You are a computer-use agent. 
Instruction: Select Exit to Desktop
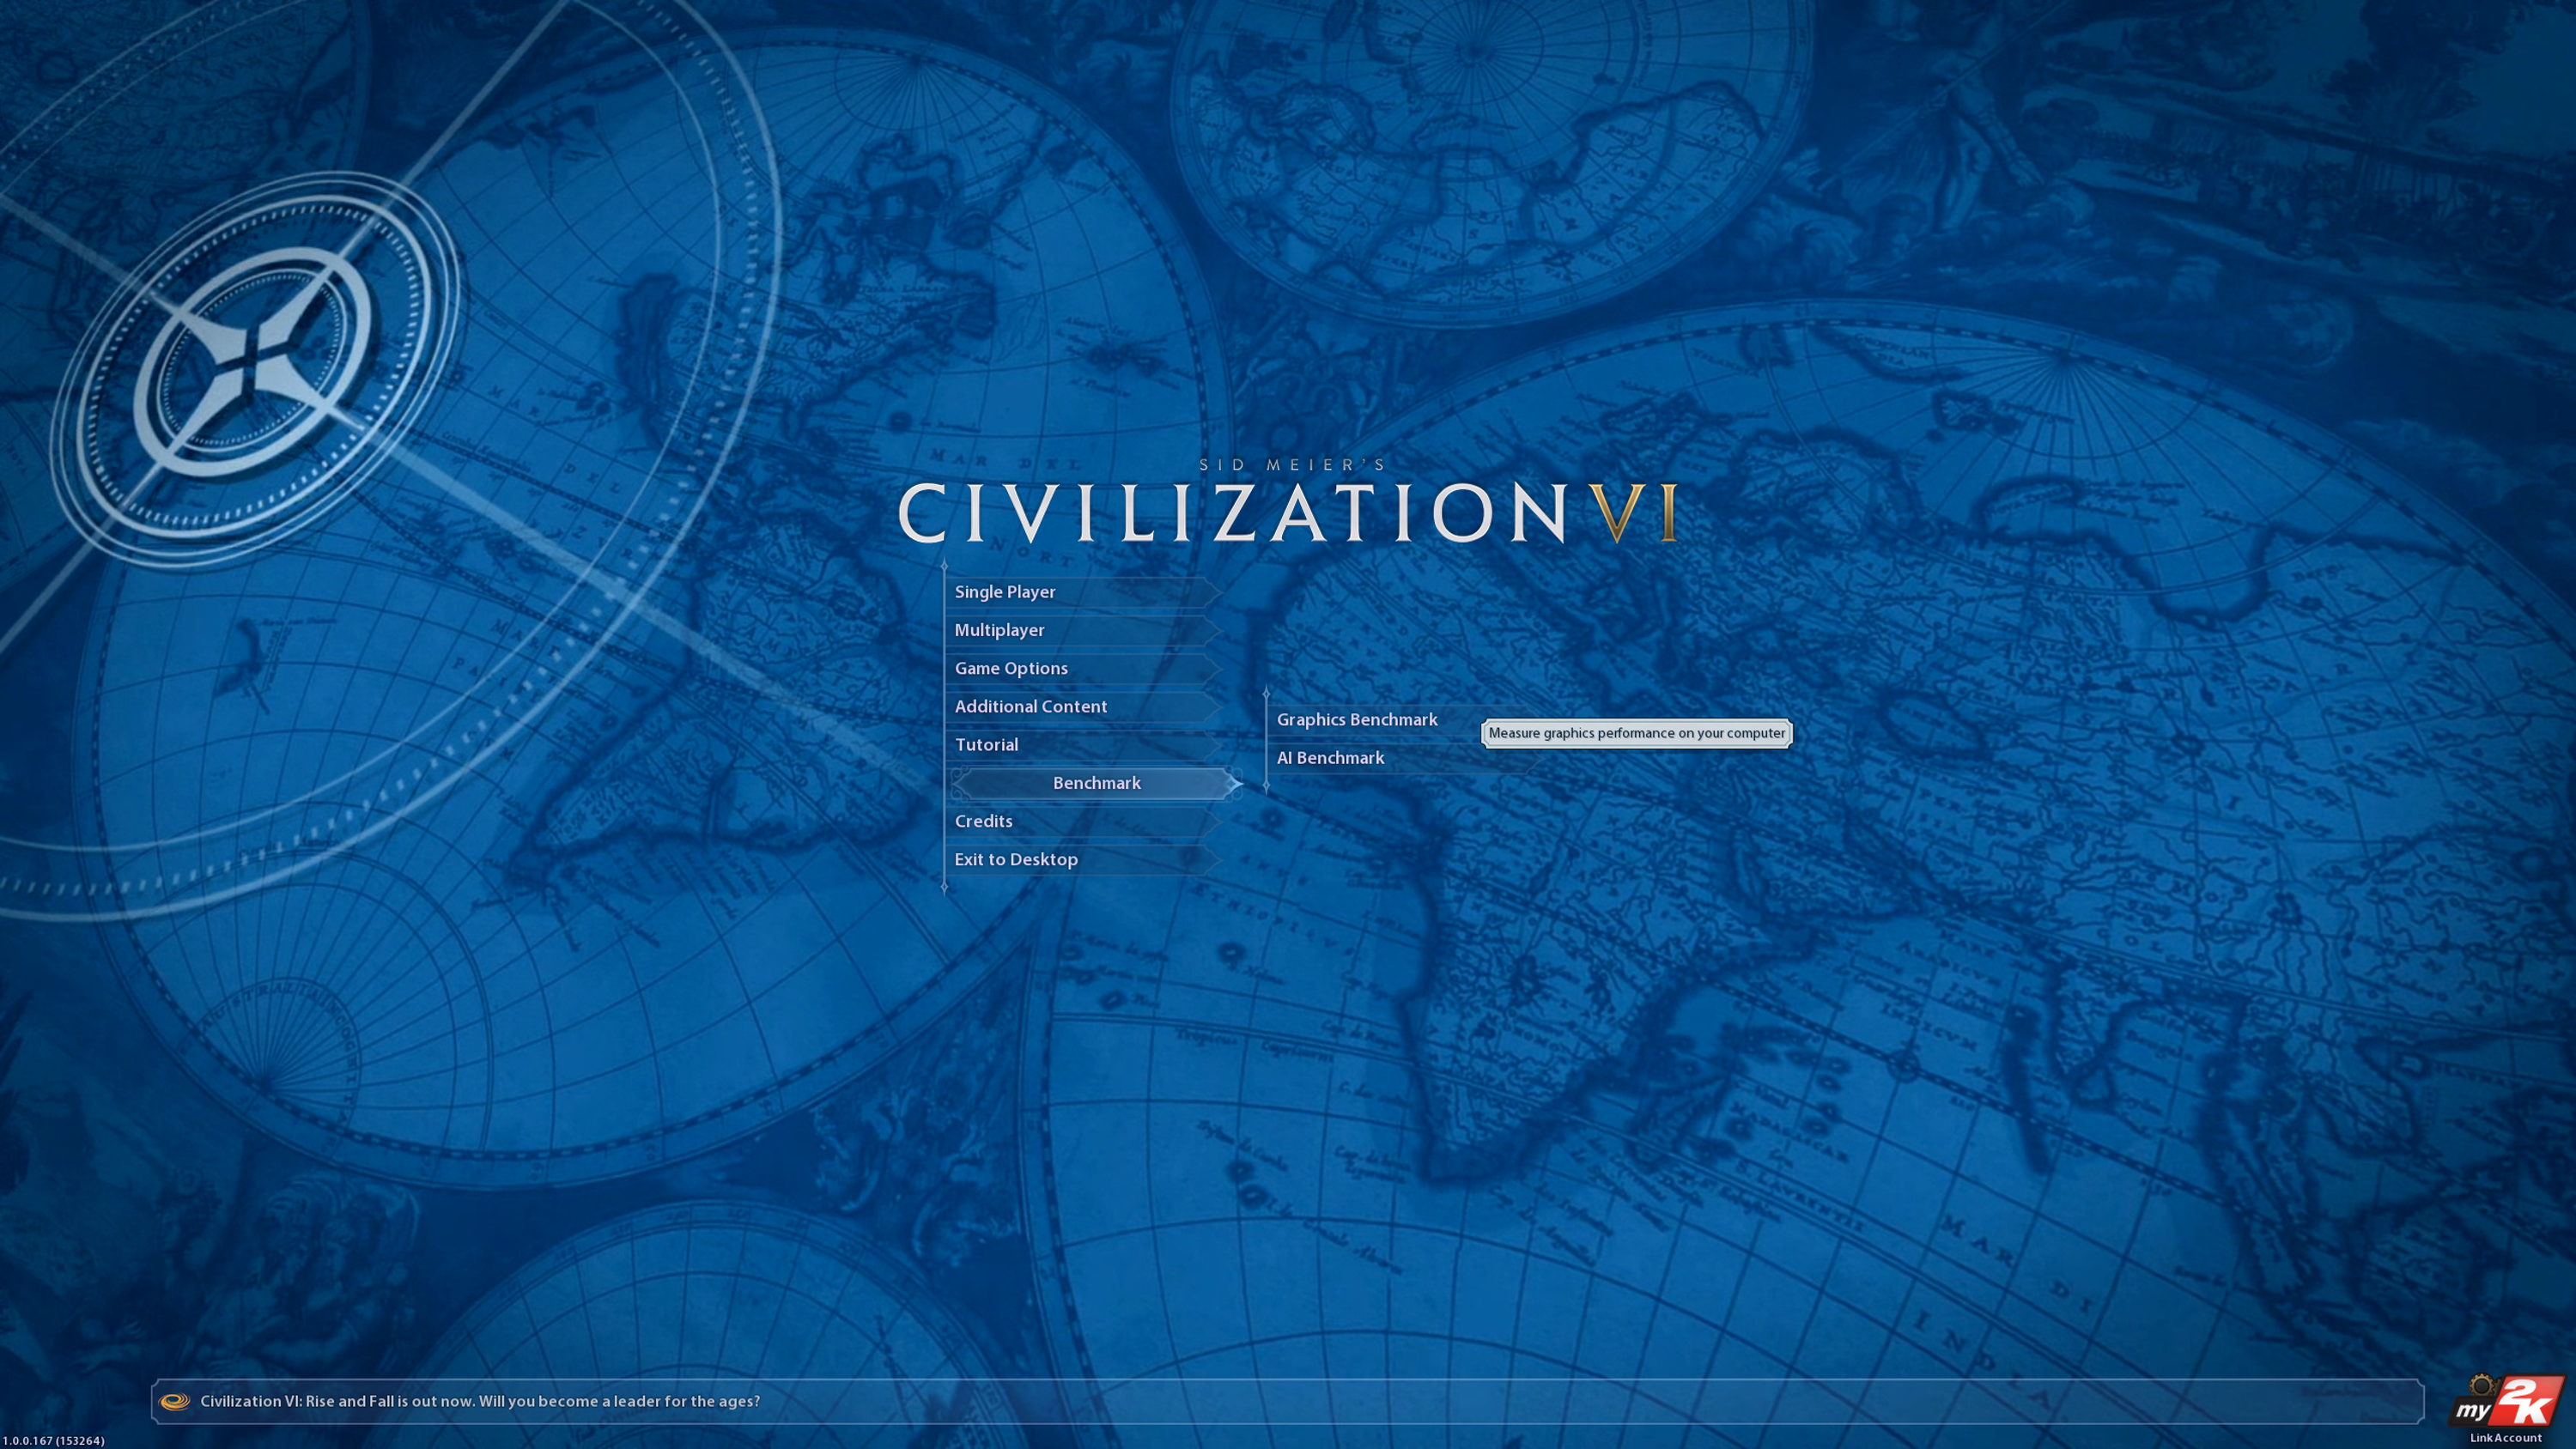tap(1016, 860)
